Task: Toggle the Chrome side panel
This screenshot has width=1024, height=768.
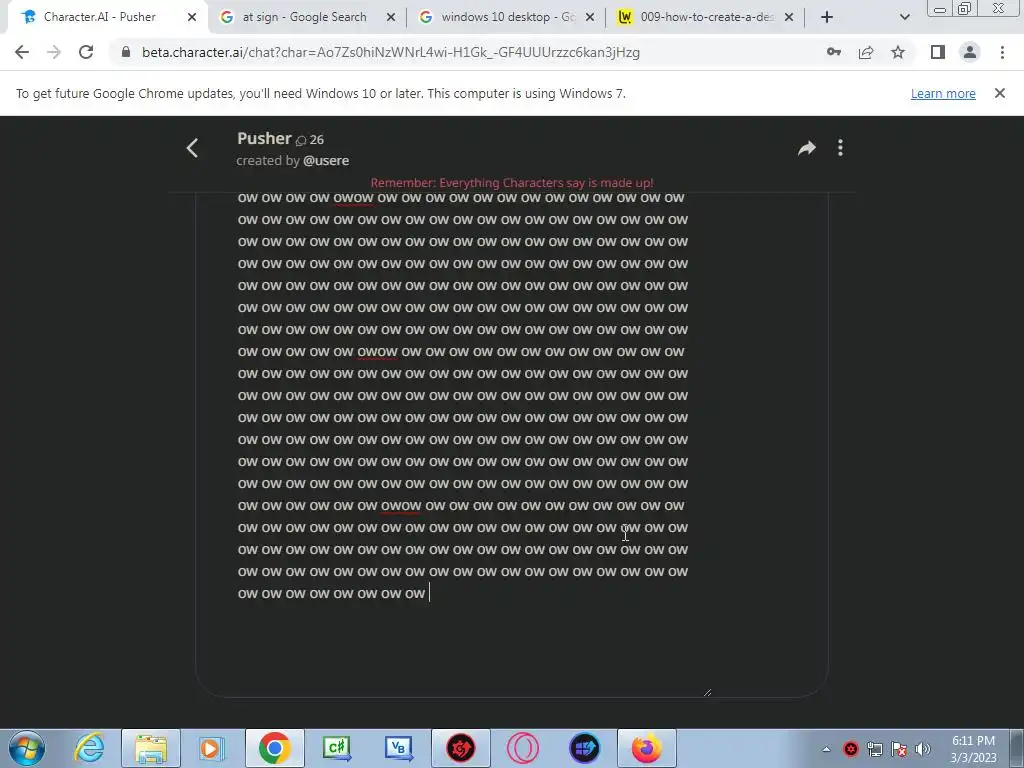Action: click(938, 52)
